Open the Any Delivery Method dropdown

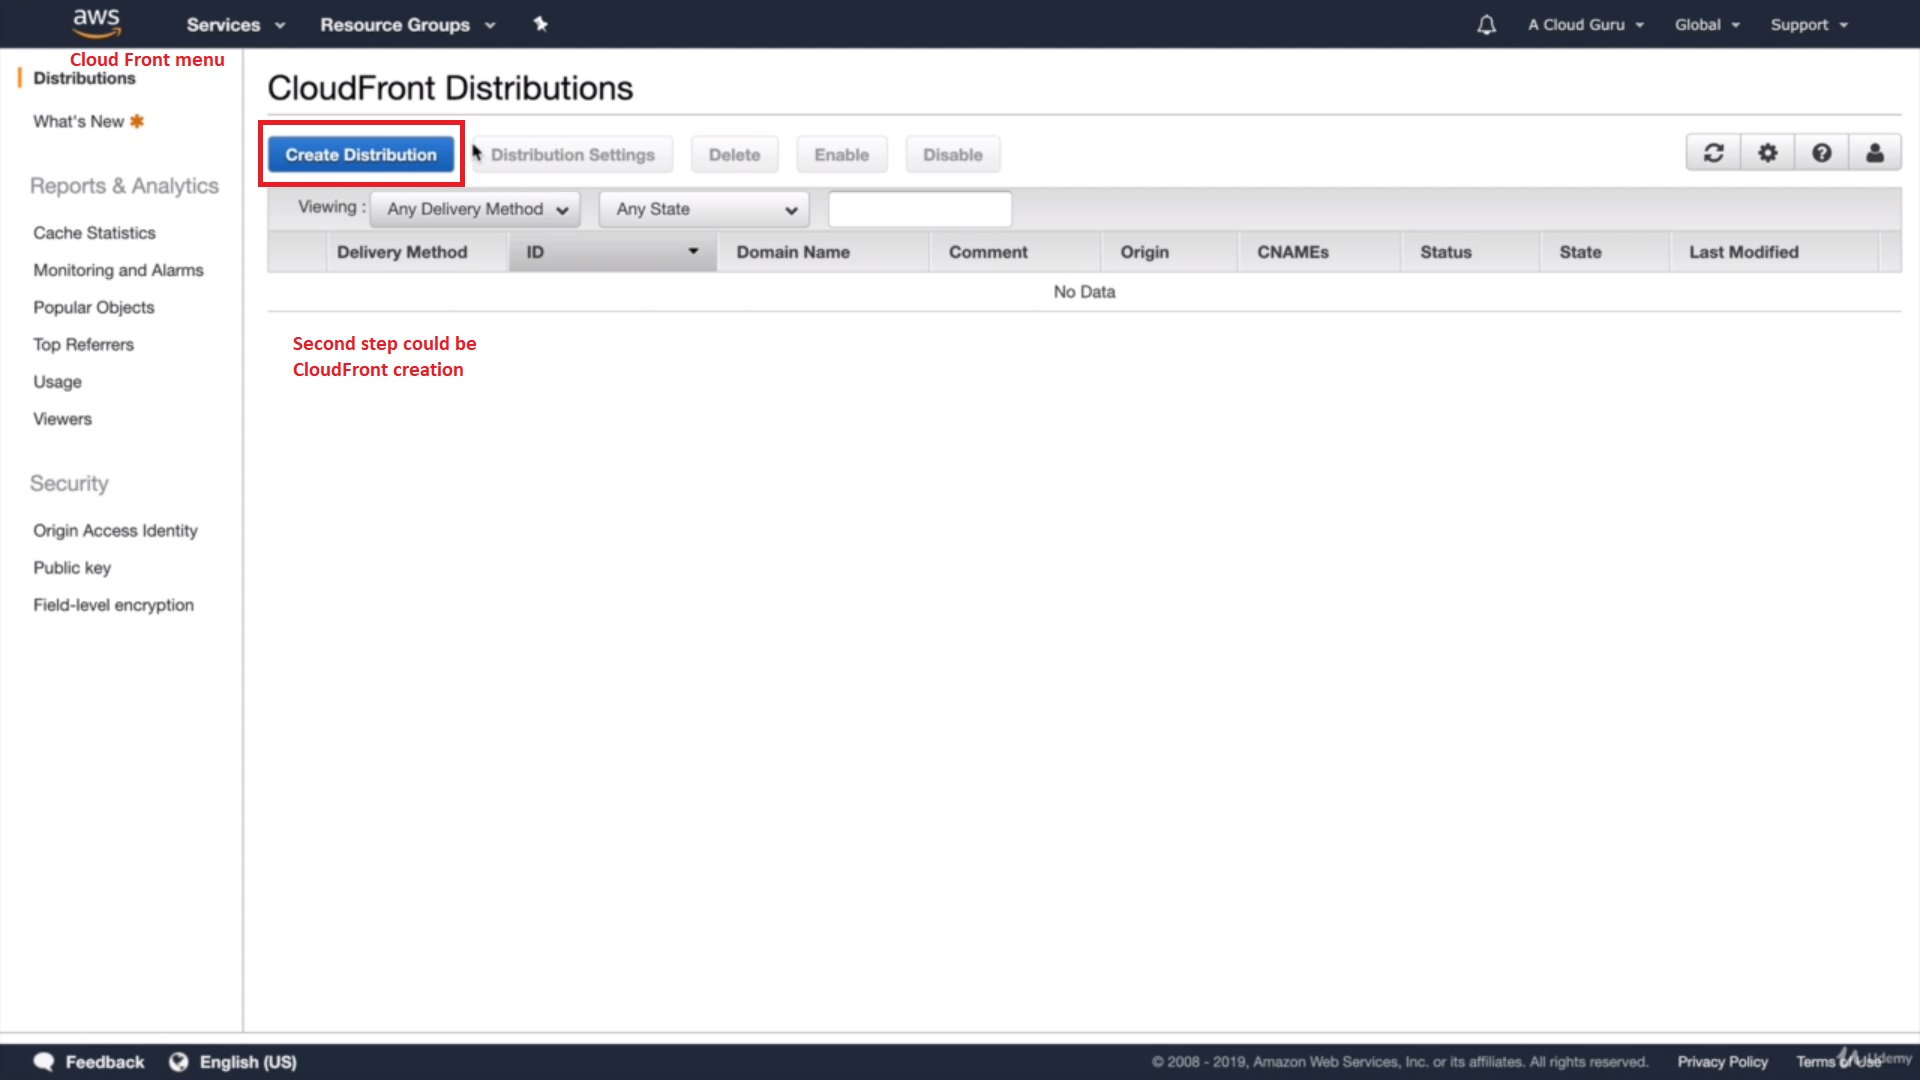click(x=476, y=209)
